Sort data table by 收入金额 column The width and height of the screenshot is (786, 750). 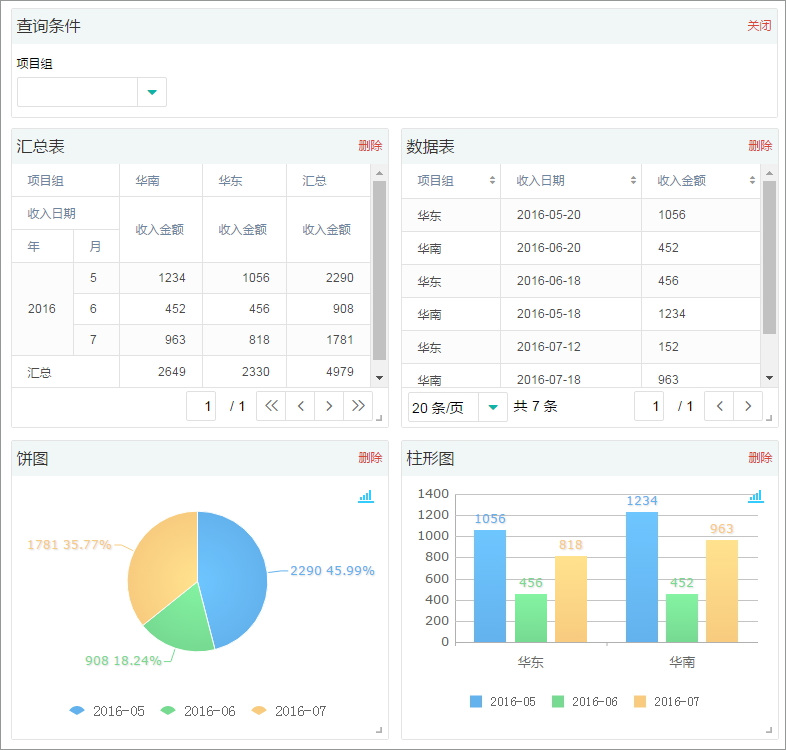(x=752, y=181)
